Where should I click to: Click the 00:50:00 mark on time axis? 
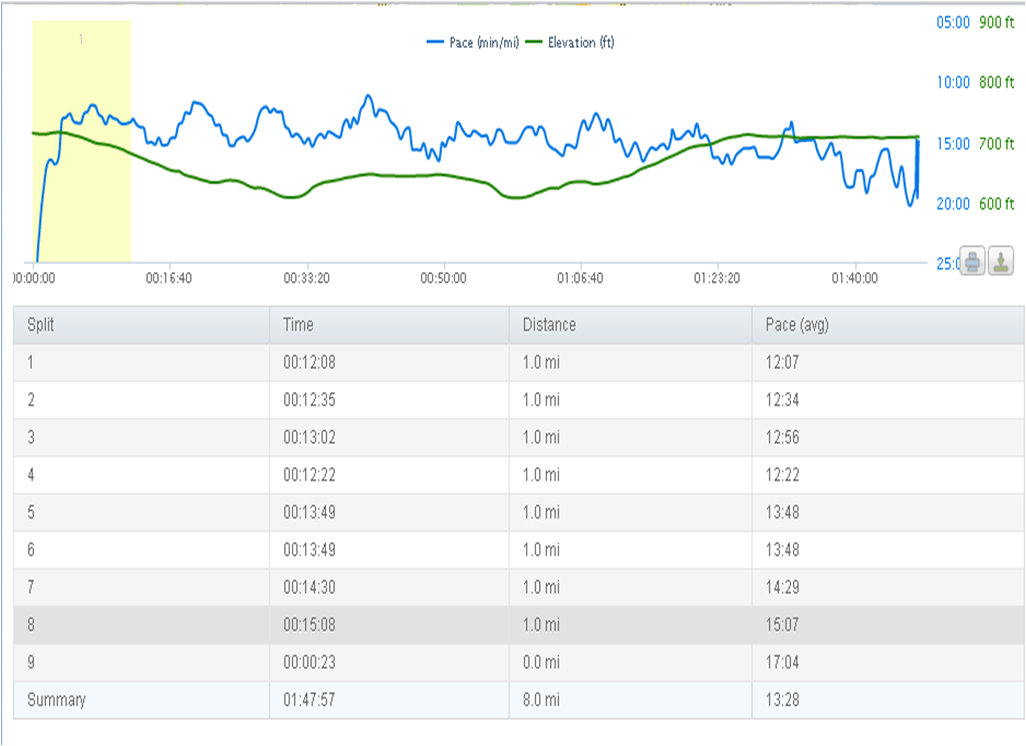pyautogui.click(x=443, y=279)
